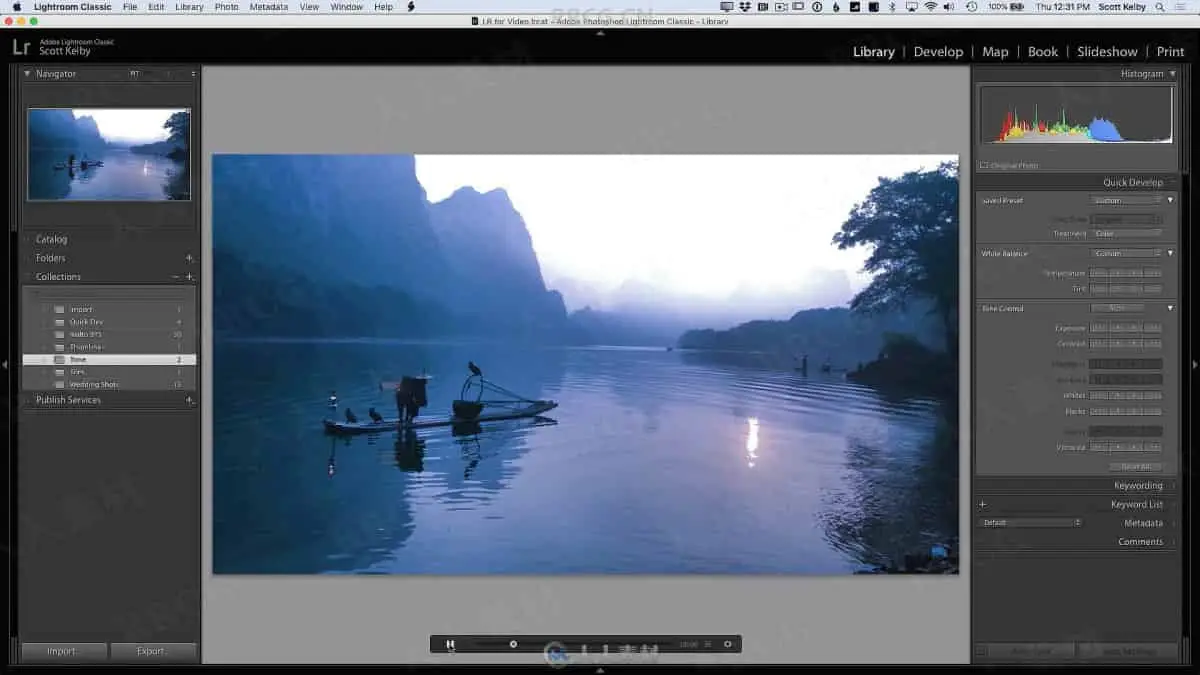Click the Wi-Fi status icon

tap(931, 7)
